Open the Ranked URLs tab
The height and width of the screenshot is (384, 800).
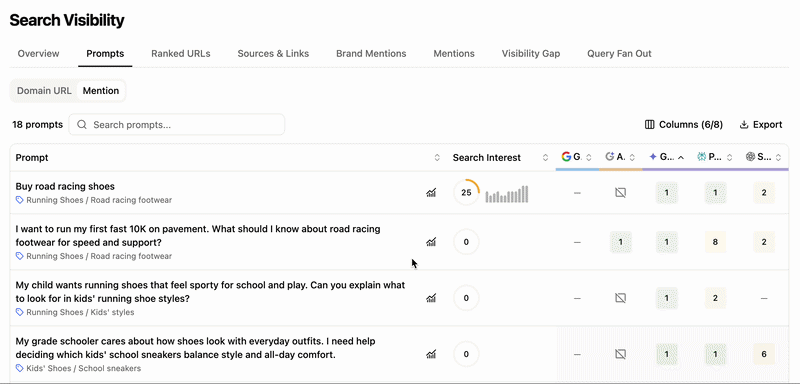(x=181, y=54)
